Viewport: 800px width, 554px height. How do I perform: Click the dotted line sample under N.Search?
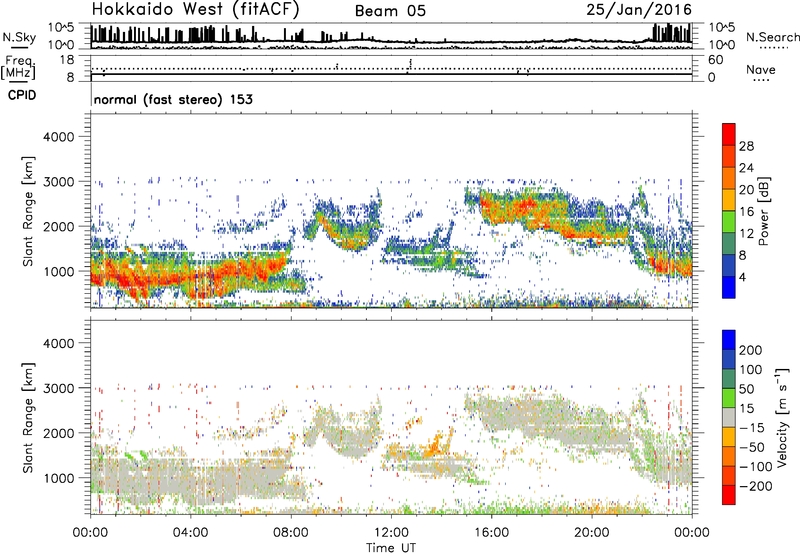(774, 47)
